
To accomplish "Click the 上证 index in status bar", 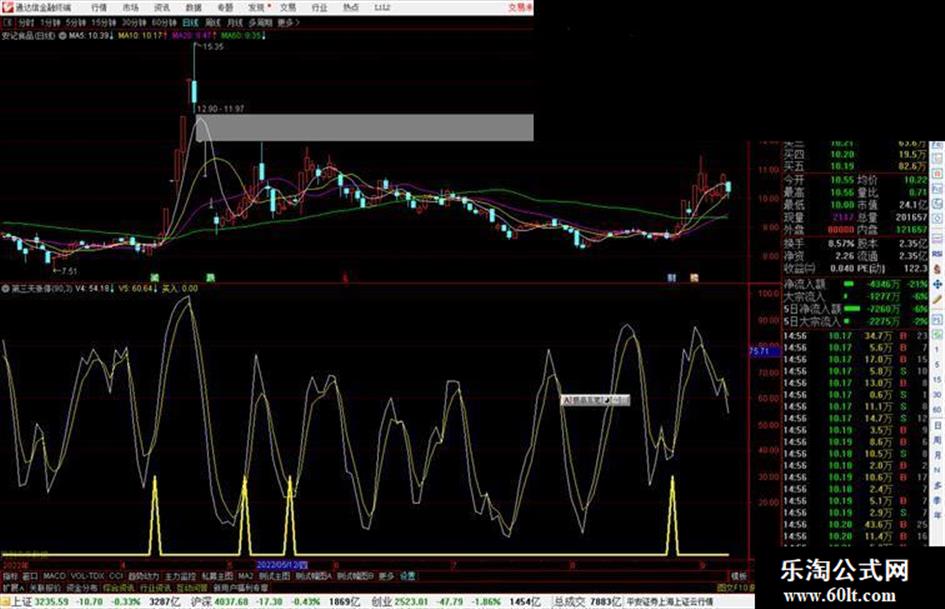I will click(22, 602).
